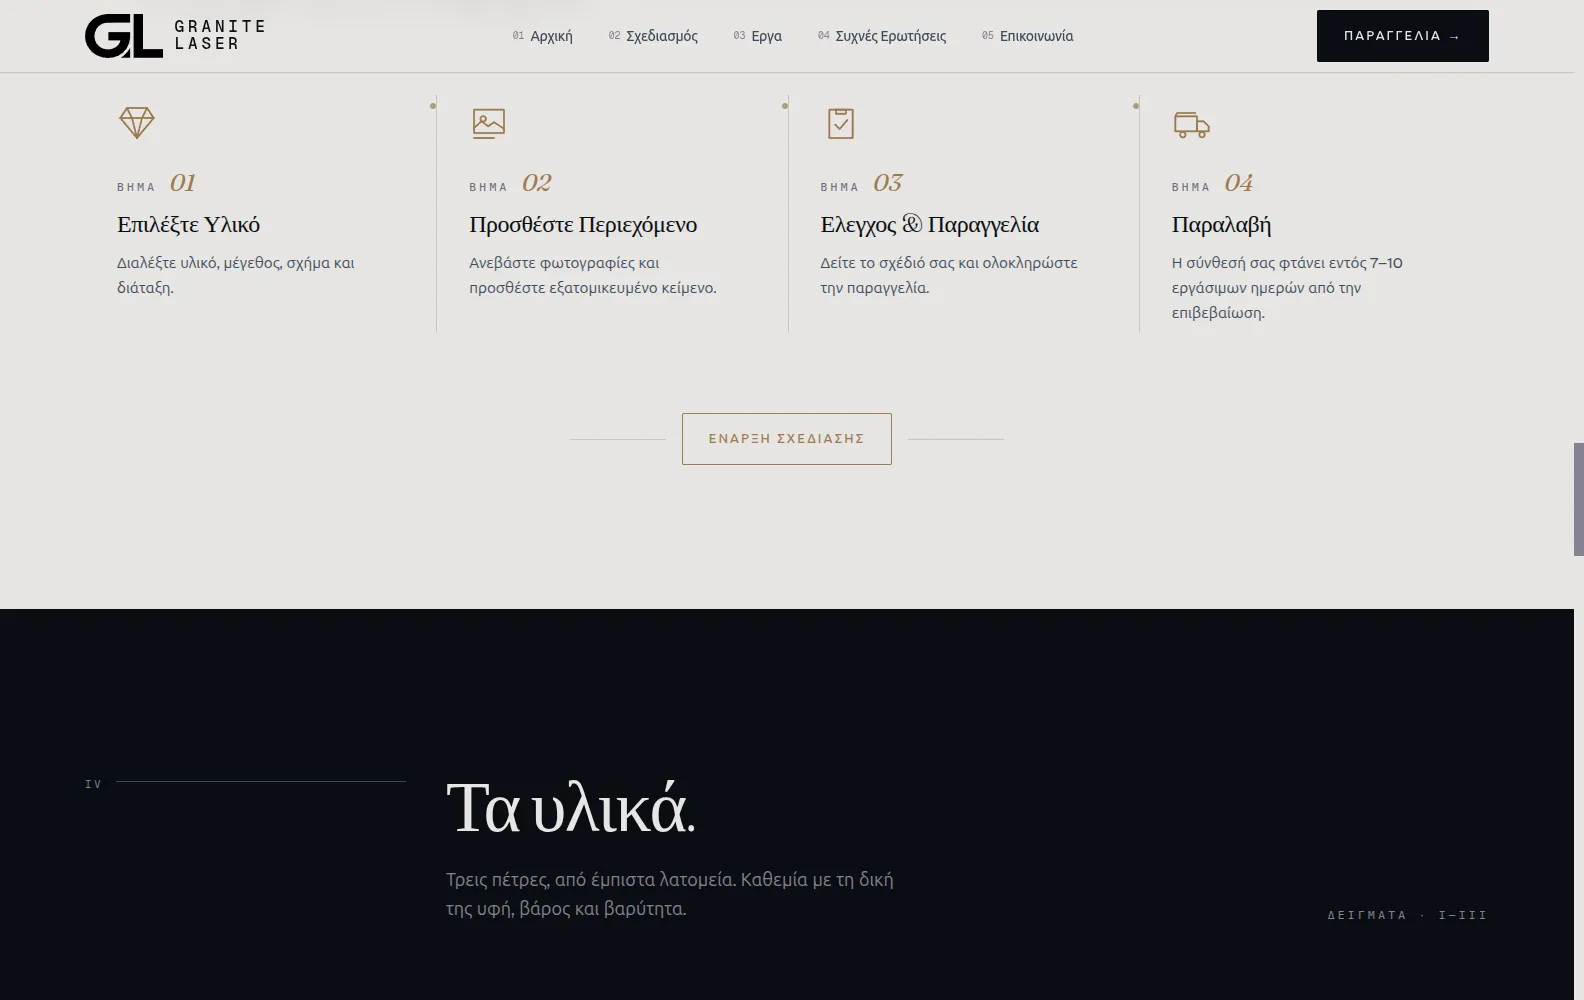Click the paragraph Τρεις πέτρες, από έμπιστα λατομεία
The width and height of the screenshot is (1584, 1000).
tap(670, 894)
